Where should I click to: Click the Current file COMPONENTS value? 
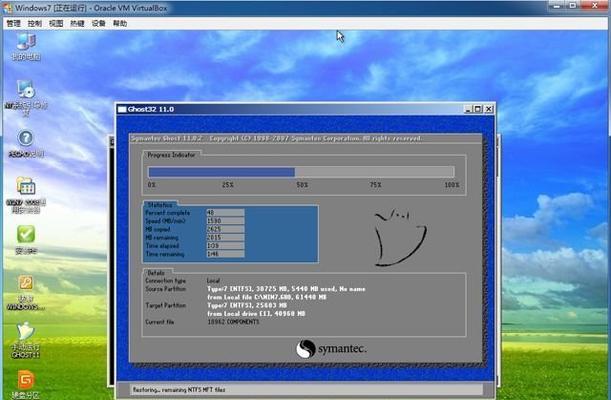coord(233,322)
